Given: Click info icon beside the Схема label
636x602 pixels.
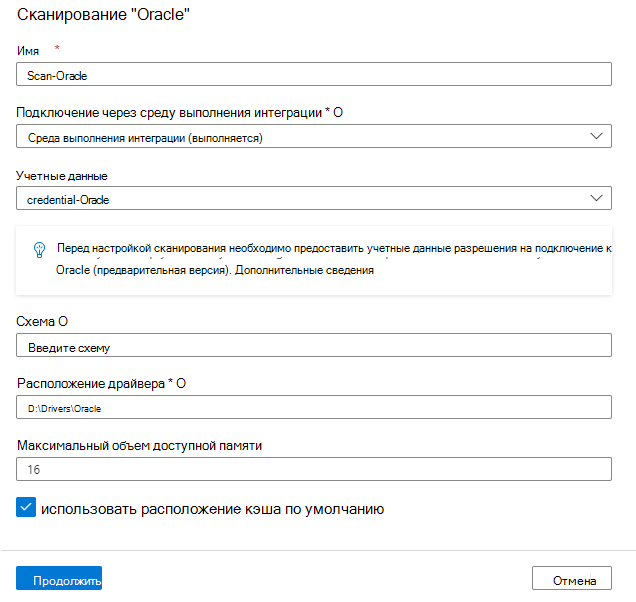Looking at the screenshot, I should coord(63,321).
